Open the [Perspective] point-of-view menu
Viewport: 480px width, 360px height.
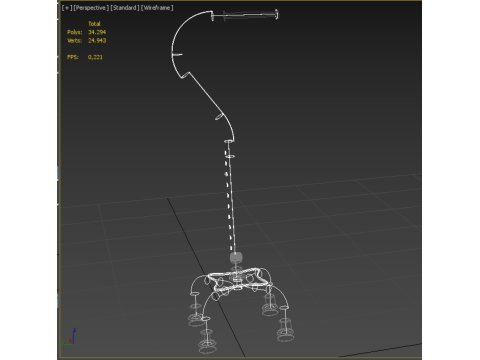point(91,8)
